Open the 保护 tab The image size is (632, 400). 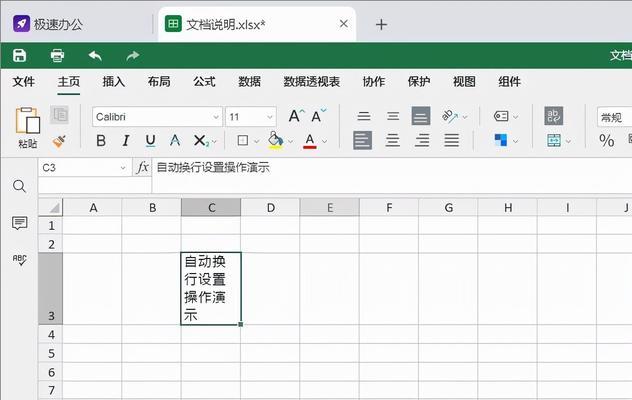[x=419, y=82]
